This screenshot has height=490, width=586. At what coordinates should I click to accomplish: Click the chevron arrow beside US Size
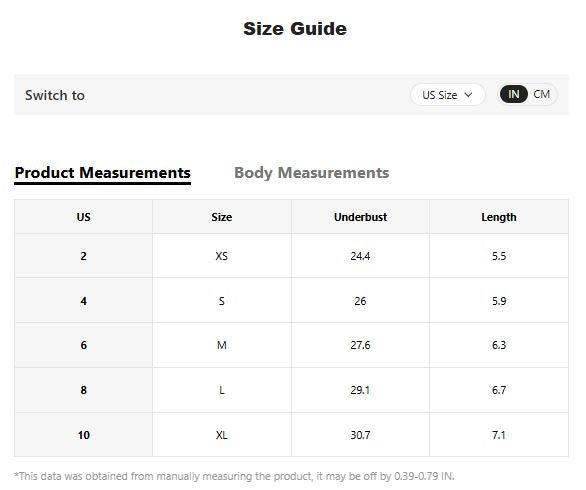[x=468, y=95]
